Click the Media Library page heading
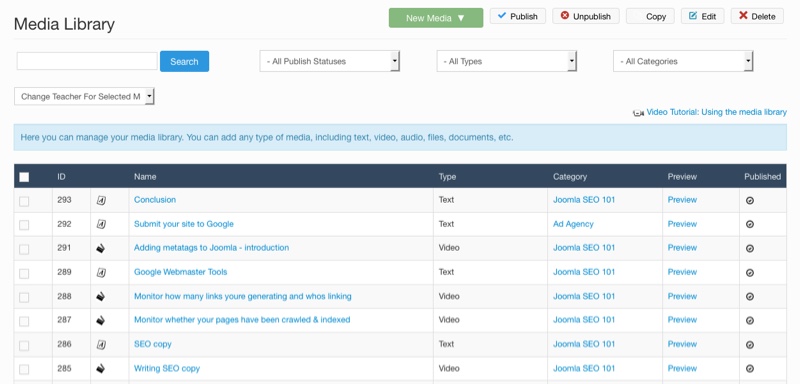This screenshot has width=800, height=384. click(x=64, y=24)
